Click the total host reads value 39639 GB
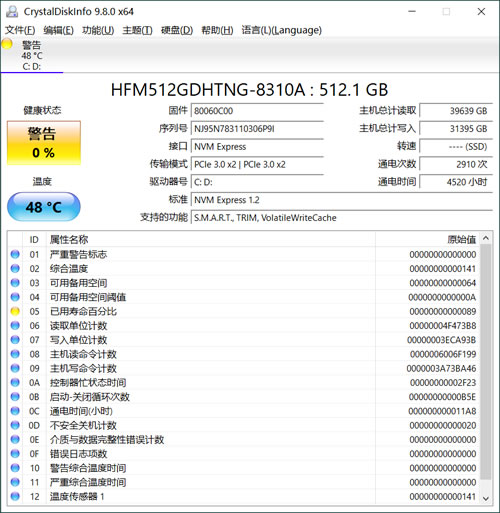This screenshot has width=500, height=513. pyautogui.click(x=456, y=111)
